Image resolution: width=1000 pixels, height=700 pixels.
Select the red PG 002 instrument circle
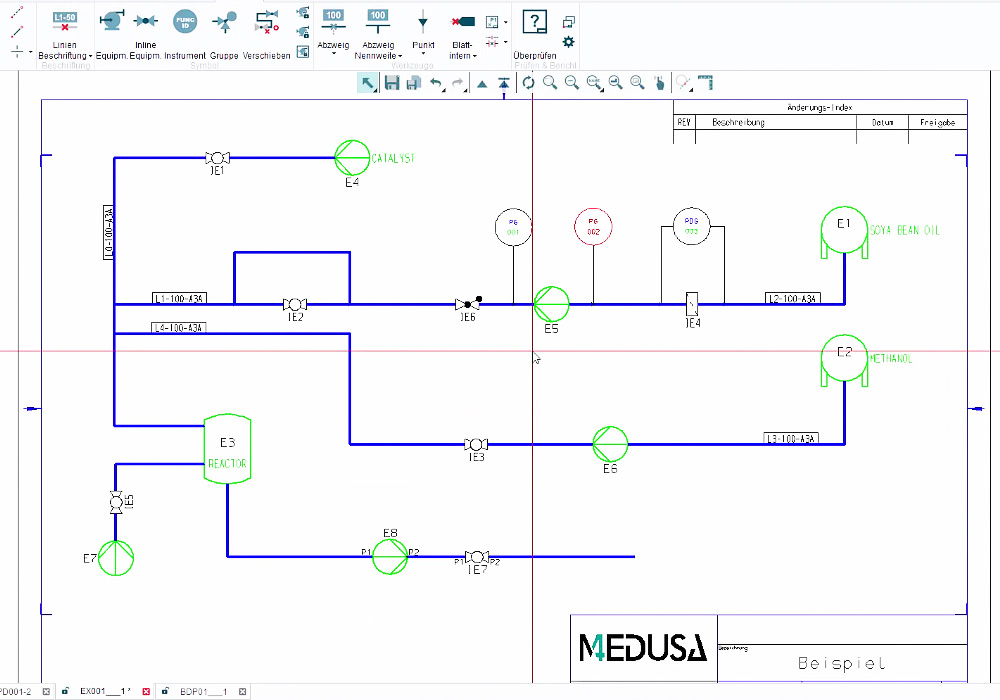coord(593,227)
